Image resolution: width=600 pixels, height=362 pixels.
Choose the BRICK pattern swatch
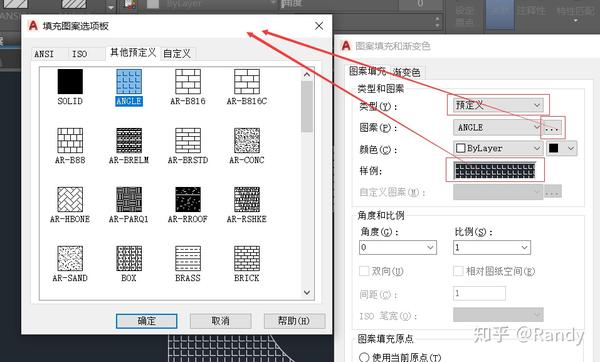tap(247, 258)
